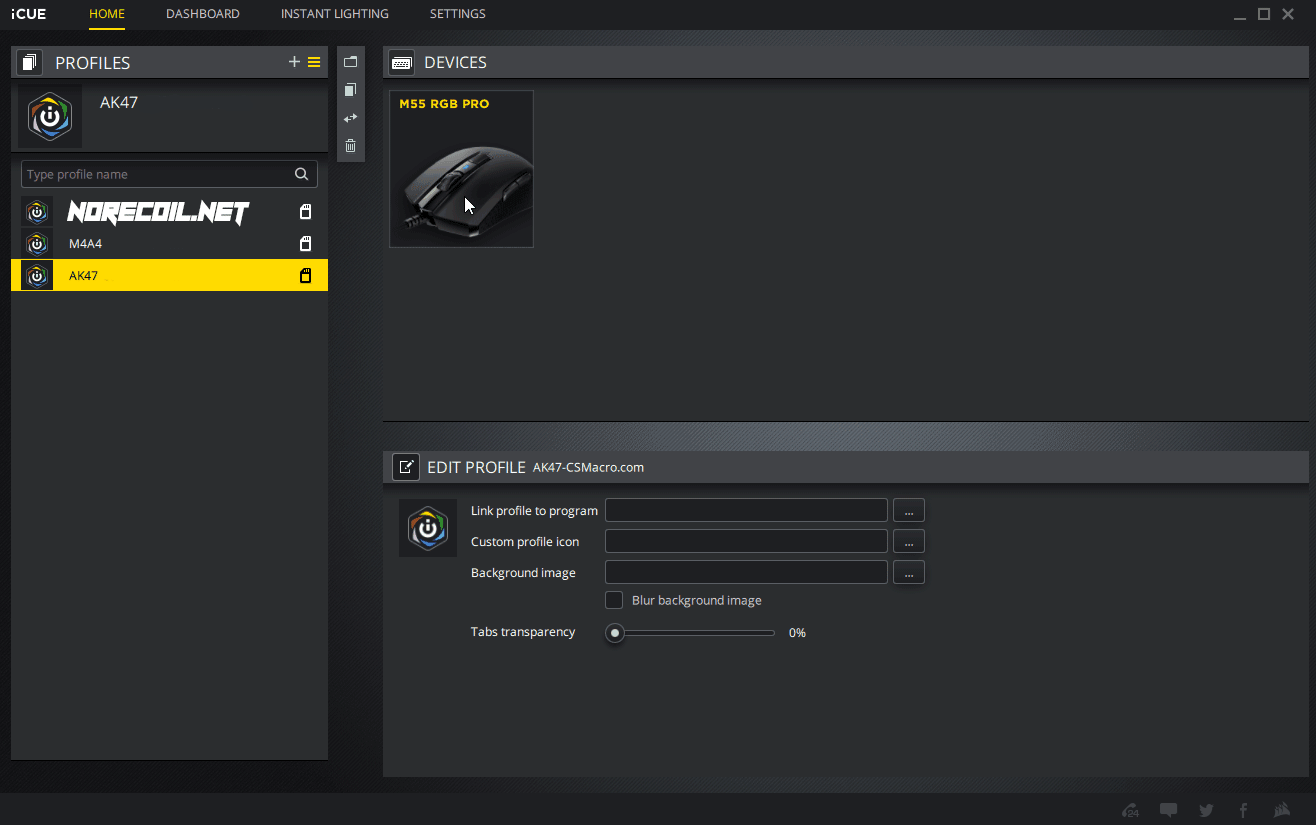
Task: Open the INSTANT LIGHTING tab
Action: click(x=335, y=14)
